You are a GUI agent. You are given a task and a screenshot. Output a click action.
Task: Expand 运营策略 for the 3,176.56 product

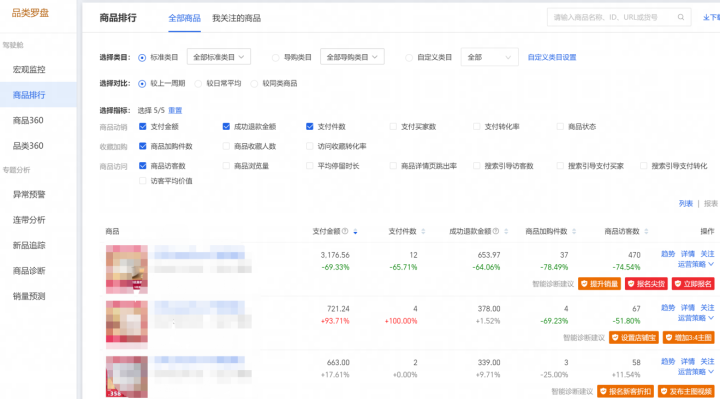point(696,264)
